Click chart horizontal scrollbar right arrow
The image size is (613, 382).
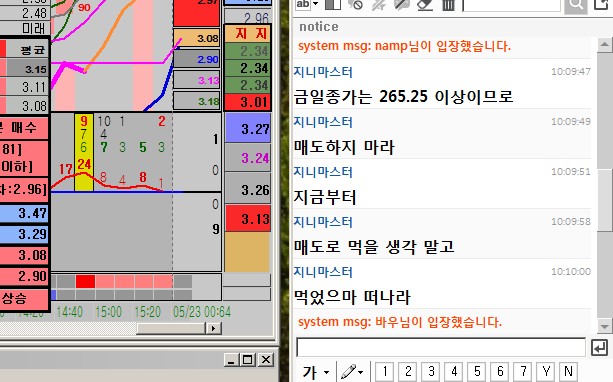pyautogui.click(x=213, y=328)
